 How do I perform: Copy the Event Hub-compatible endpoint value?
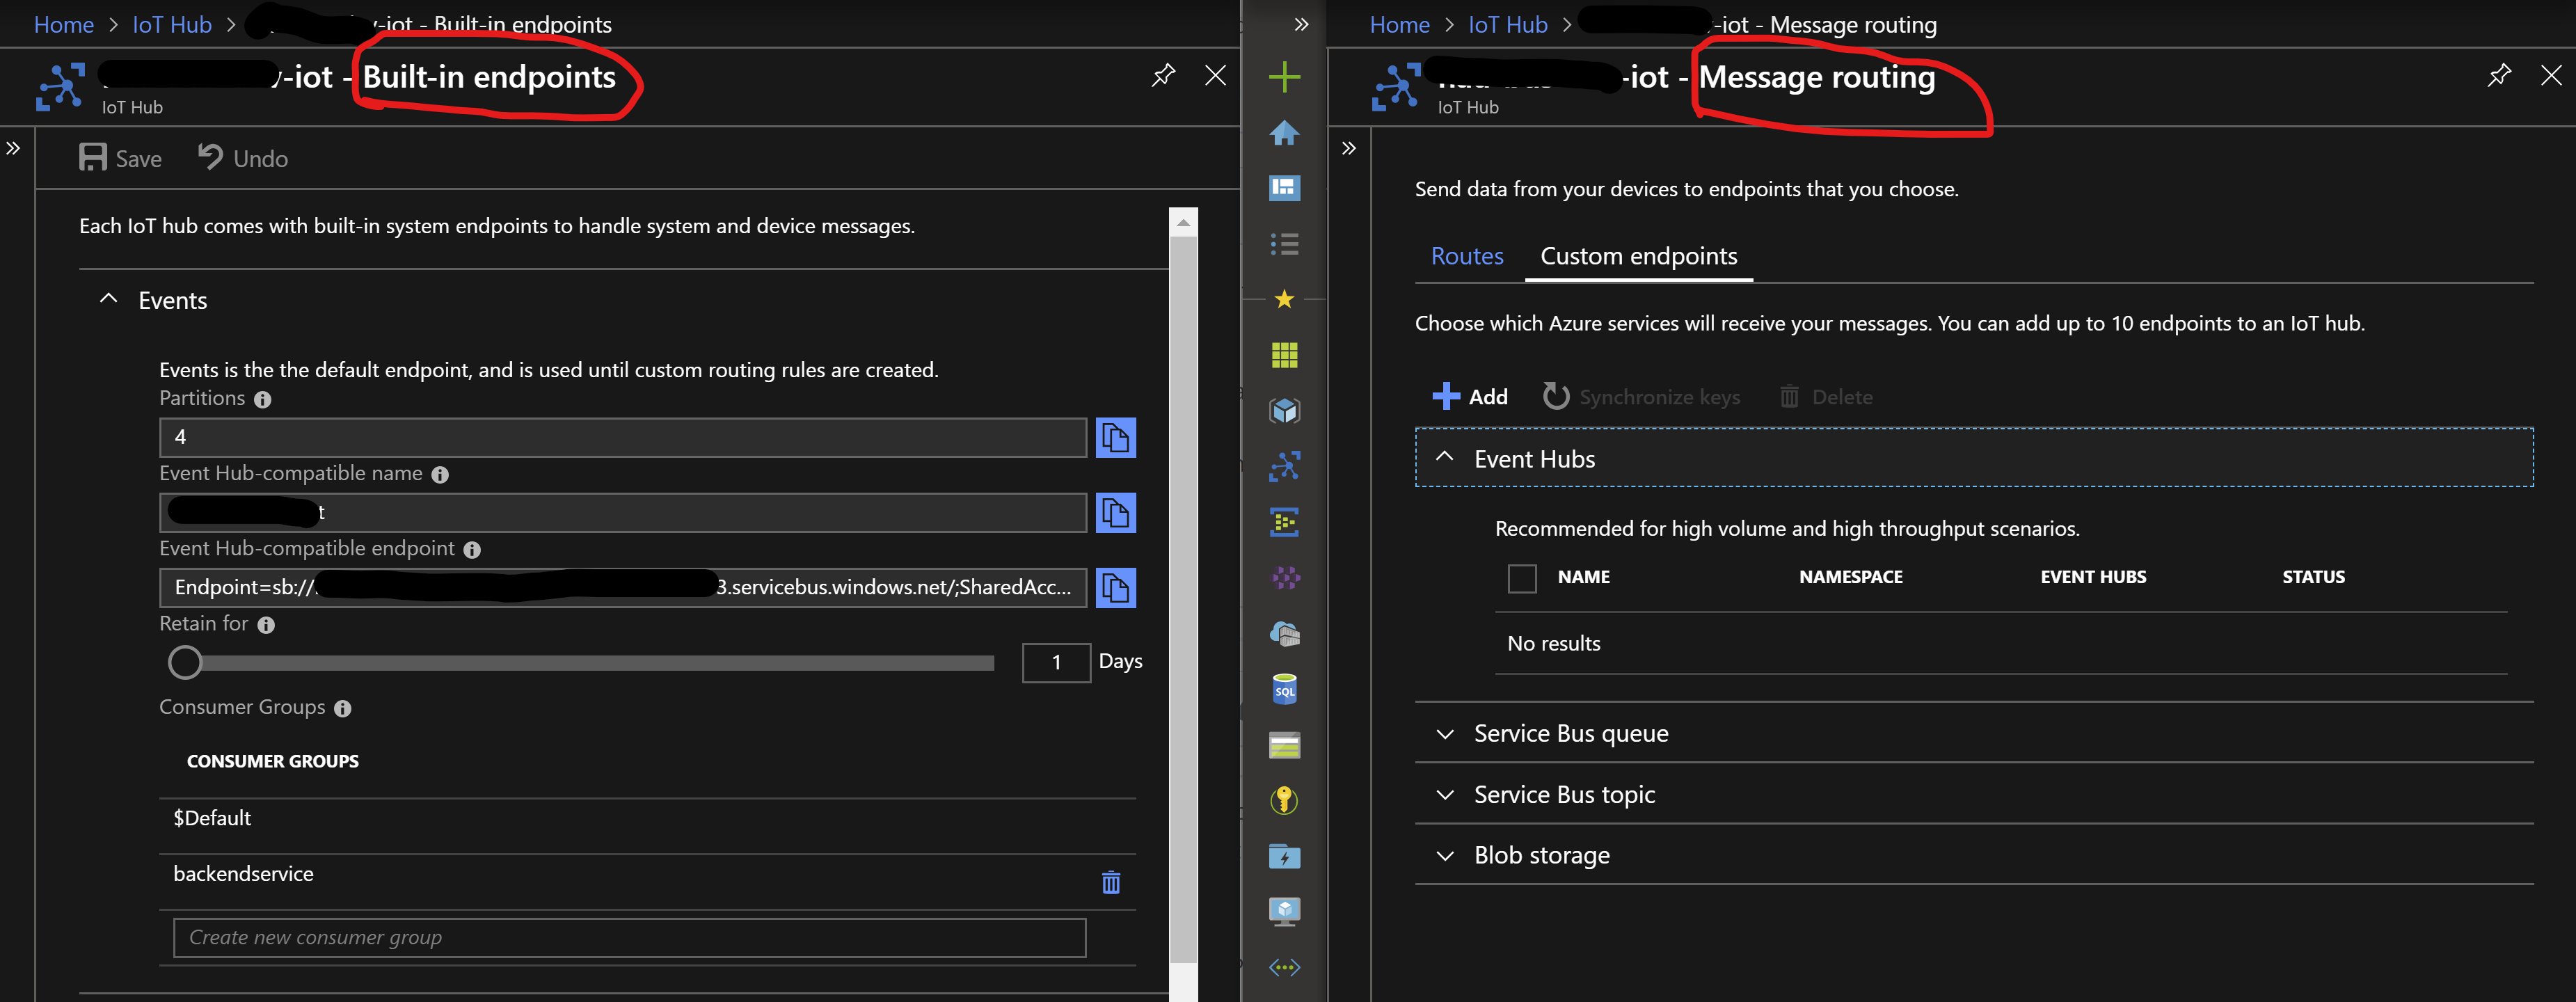pos(1115,587)
